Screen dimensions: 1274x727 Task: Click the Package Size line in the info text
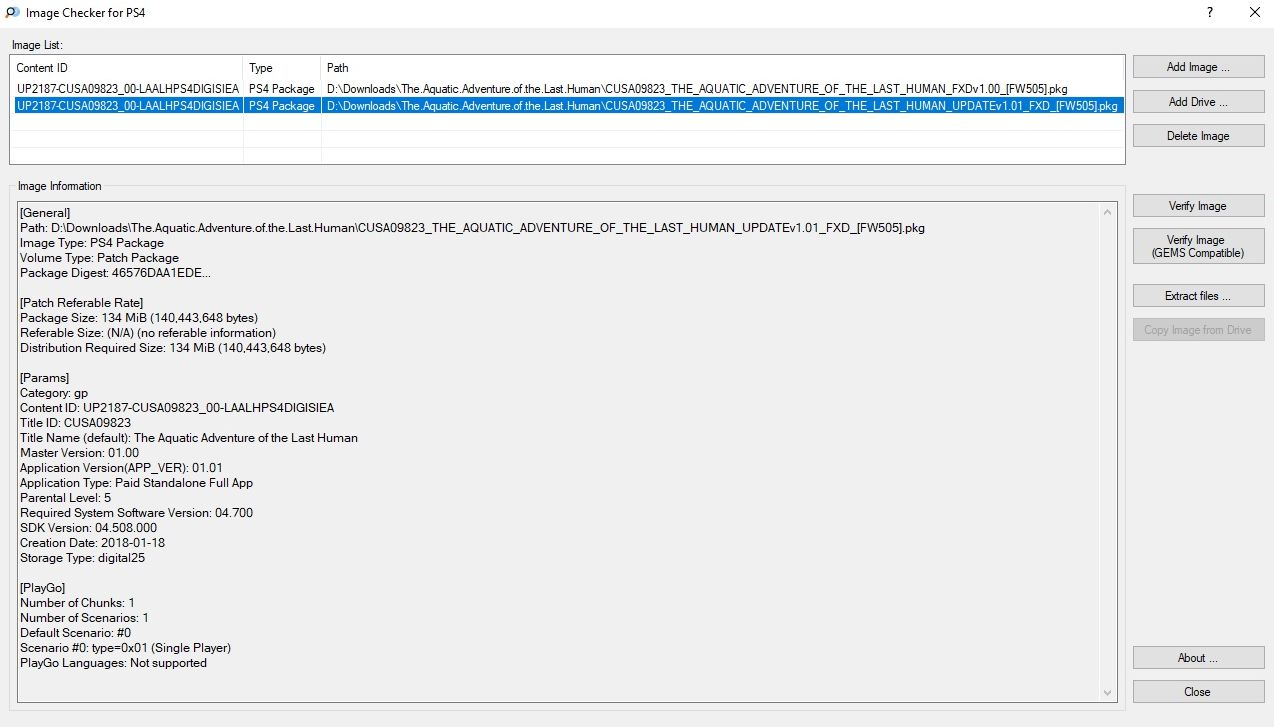(x=139, y=318)
